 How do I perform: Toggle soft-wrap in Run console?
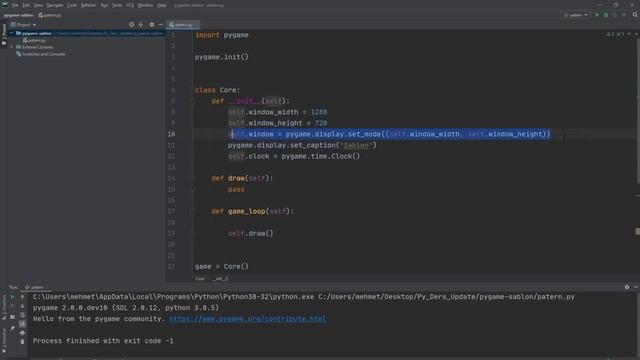pos(22,315)
